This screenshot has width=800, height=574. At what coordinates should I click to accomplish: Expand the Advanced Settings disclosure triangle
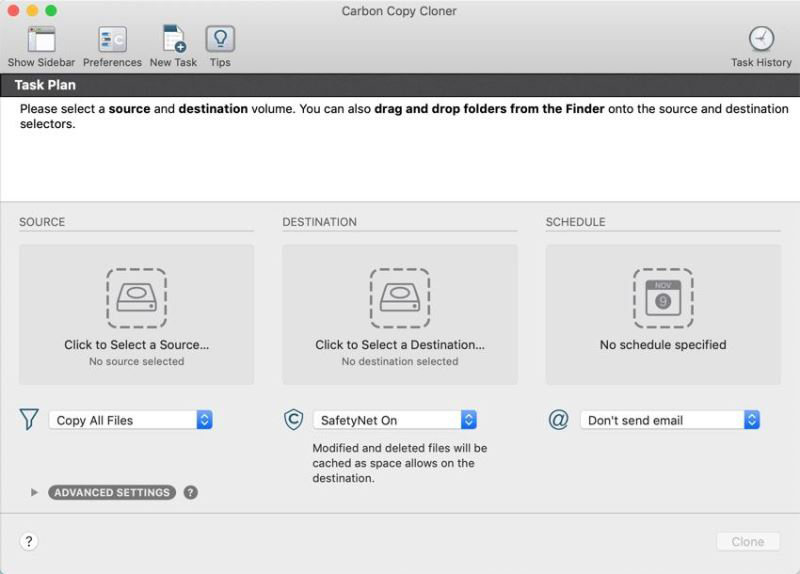[x=34, y=492]
